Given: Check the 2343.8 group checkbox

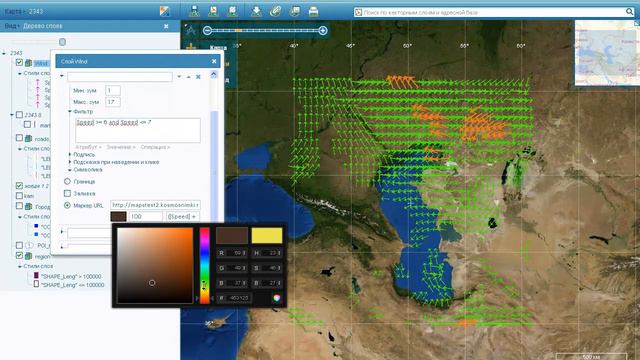Looking at the screenshot, I should pos(19,115).
